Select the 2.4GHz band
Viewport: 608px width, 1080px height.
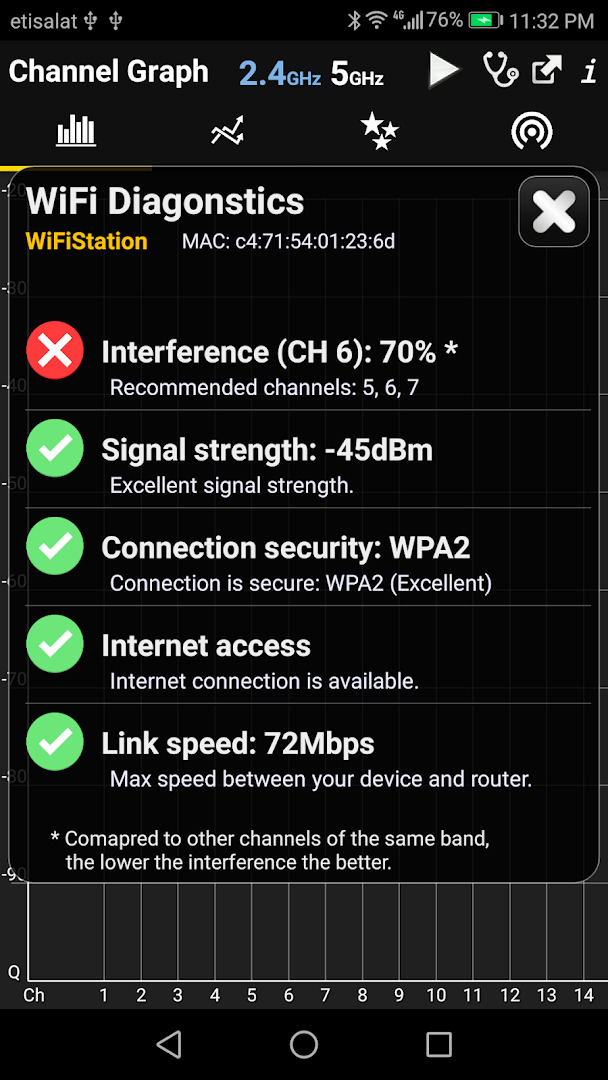tap(280, 73)
